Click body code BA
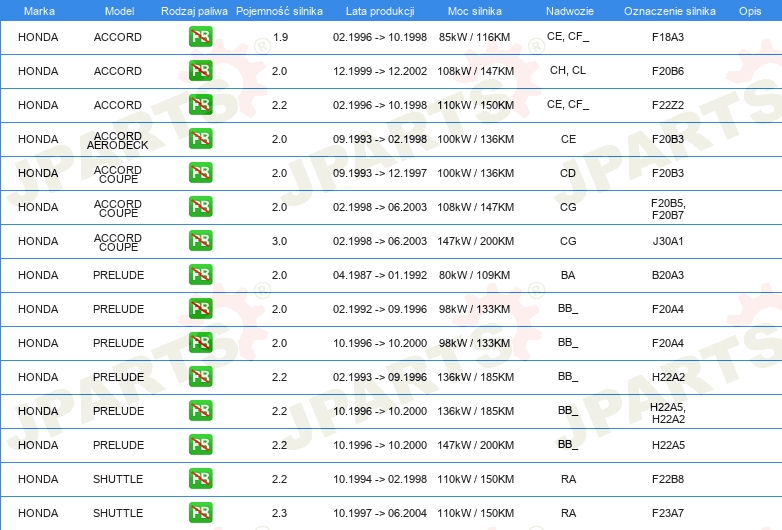782x530 pixels. [x=568, y=275]
